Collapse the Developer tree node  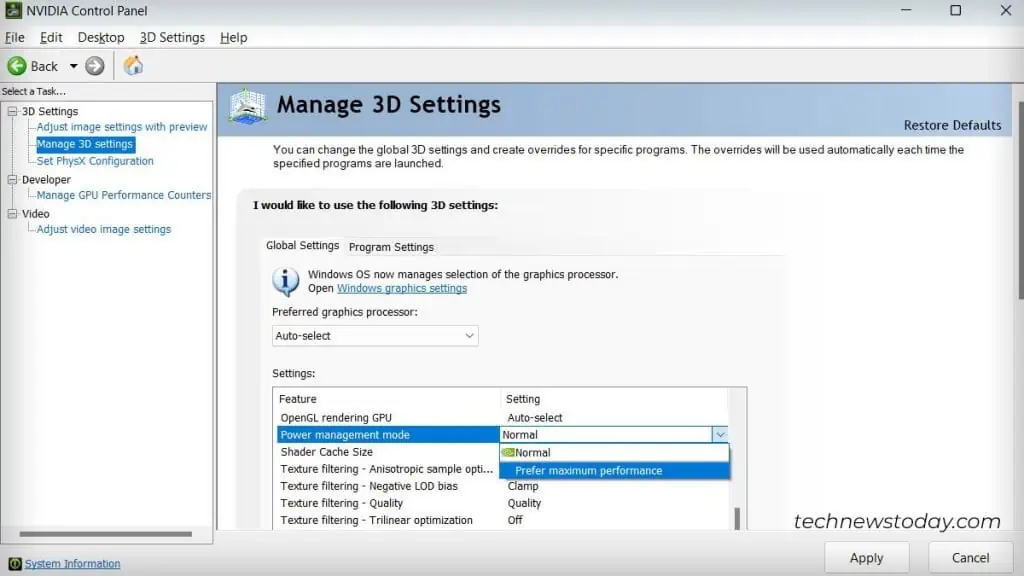tap(12, 179)
